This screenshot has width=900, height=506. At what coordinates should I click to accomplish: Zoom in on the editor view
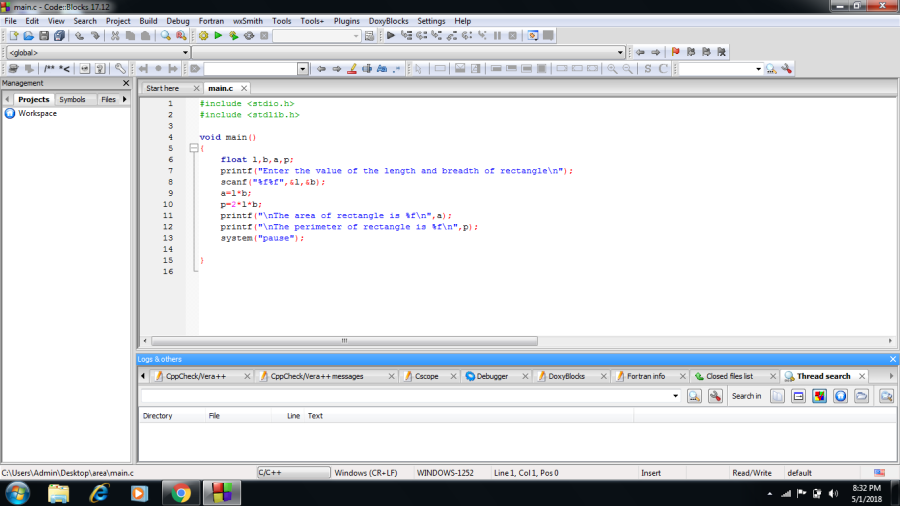coord(612,69)
